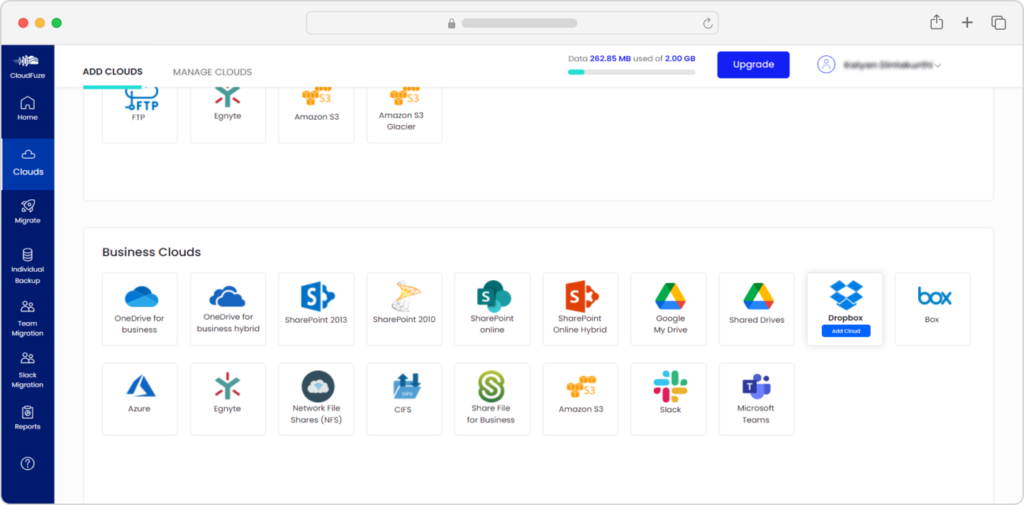Choose Business Clouds Amazon S3 card
Viewport: 1024px width, 505px height.
coord(581,399)
